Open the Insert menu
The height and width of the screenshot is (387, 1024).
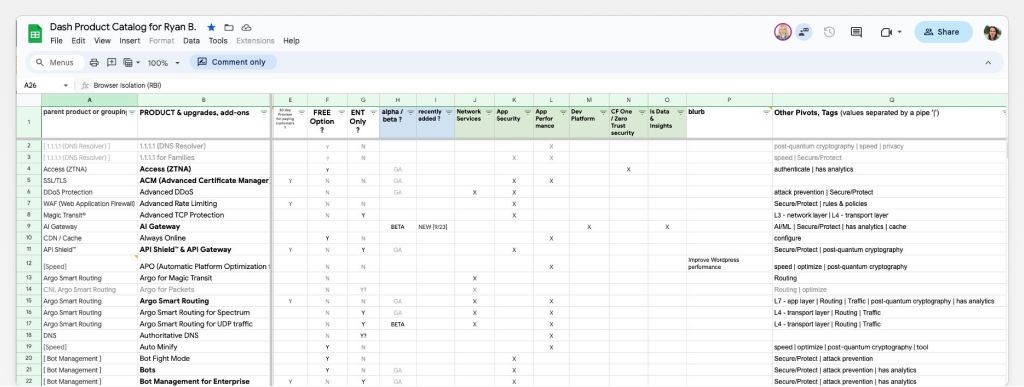pyautogui.click(x=129, y=40)
